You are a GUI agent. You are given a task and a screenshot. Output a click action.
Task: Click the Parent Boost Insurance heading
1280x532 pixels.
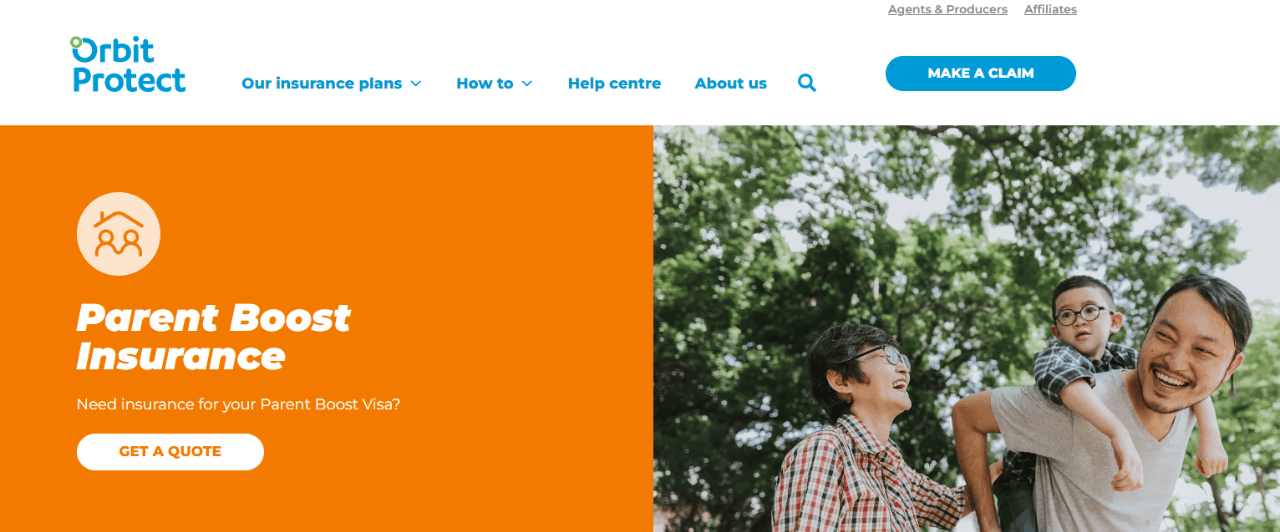[214, 336]
